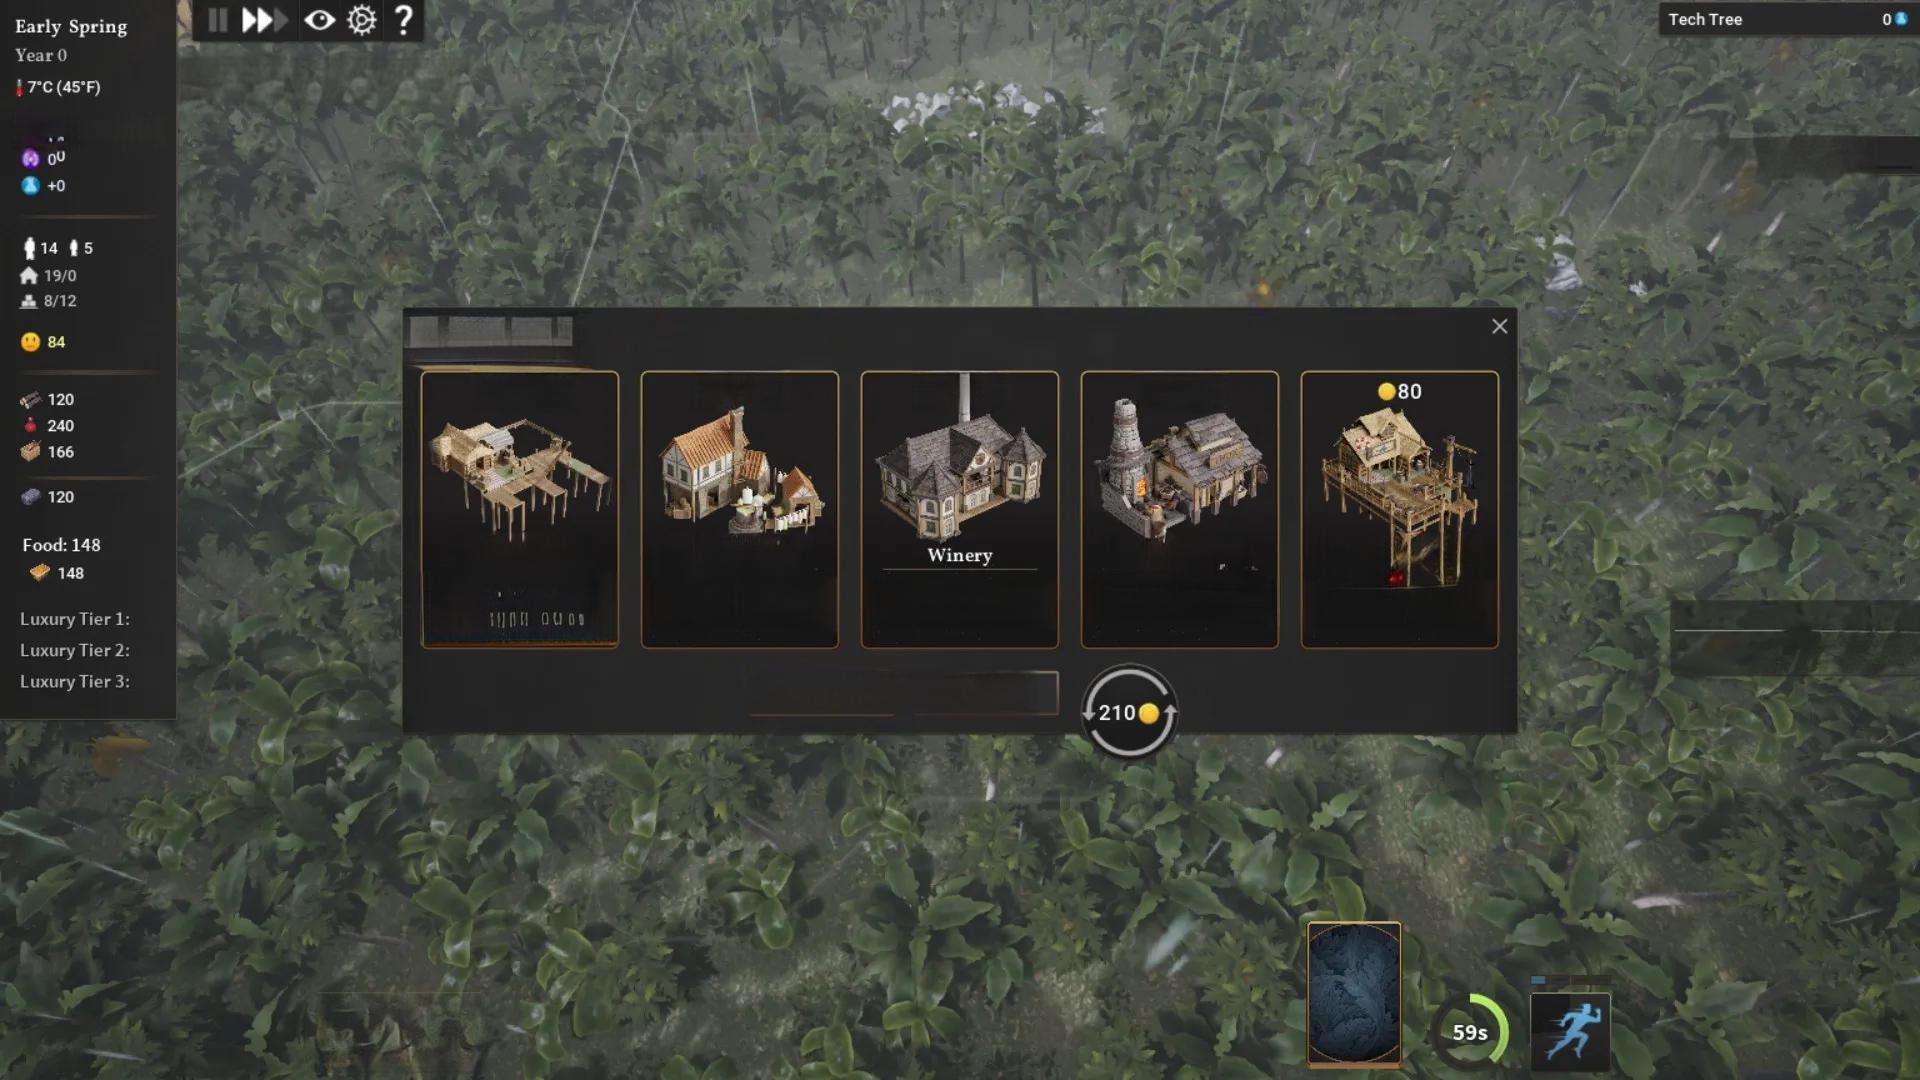Open settings via the gear icon

pos(362,20)
